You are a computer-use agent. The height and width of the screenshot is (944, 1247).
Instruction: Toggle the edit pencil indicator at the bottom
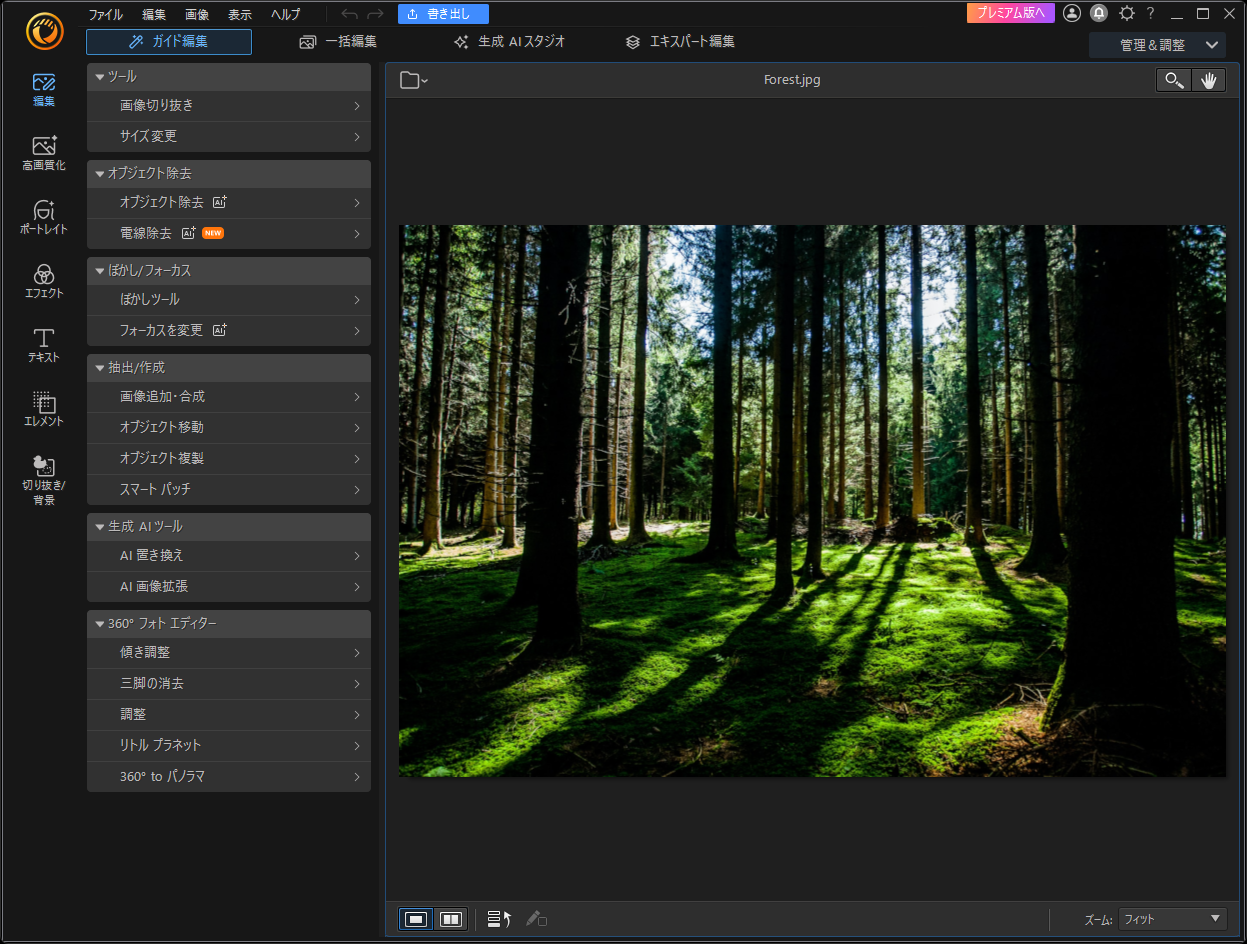536,918
